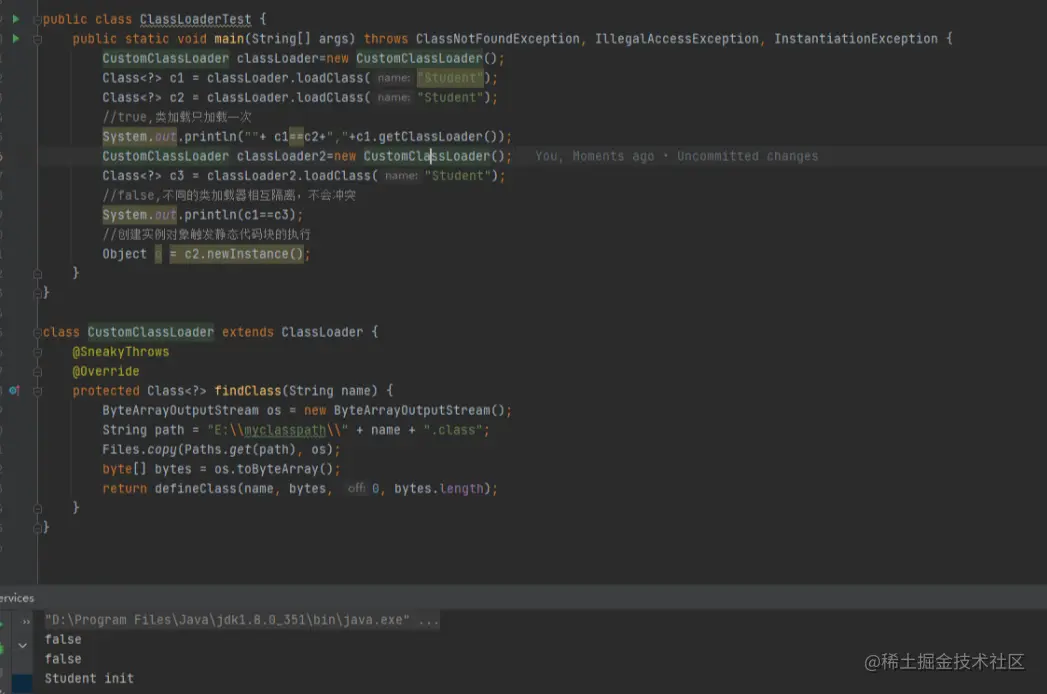1047x694 pixels.
Task: Click os.toByteArray() call
Action: point(274,469)
